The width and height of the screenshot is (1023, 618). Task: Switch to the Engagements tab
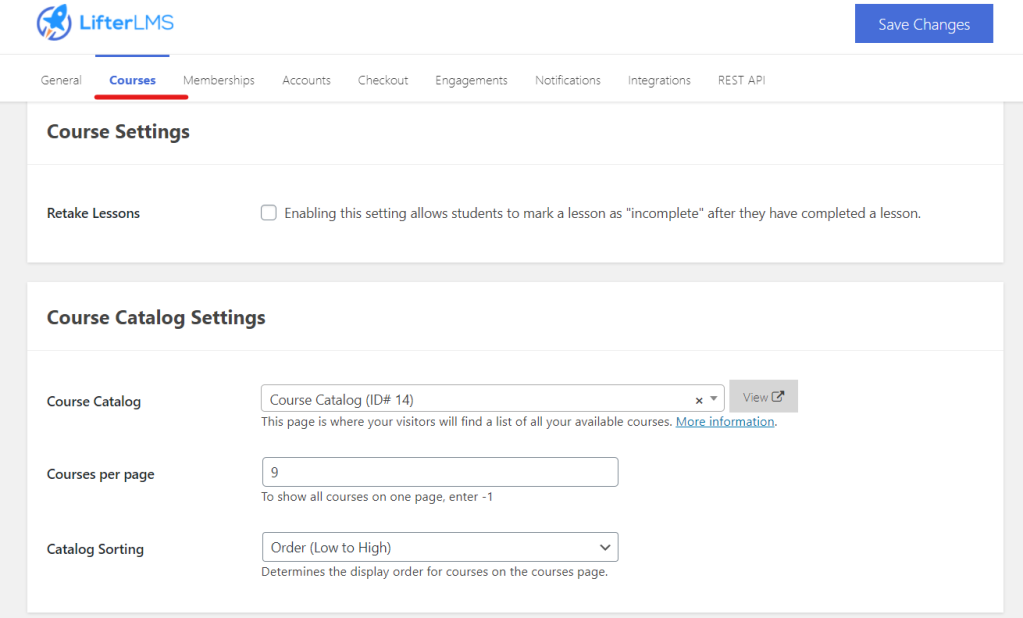tap(471, 80)
